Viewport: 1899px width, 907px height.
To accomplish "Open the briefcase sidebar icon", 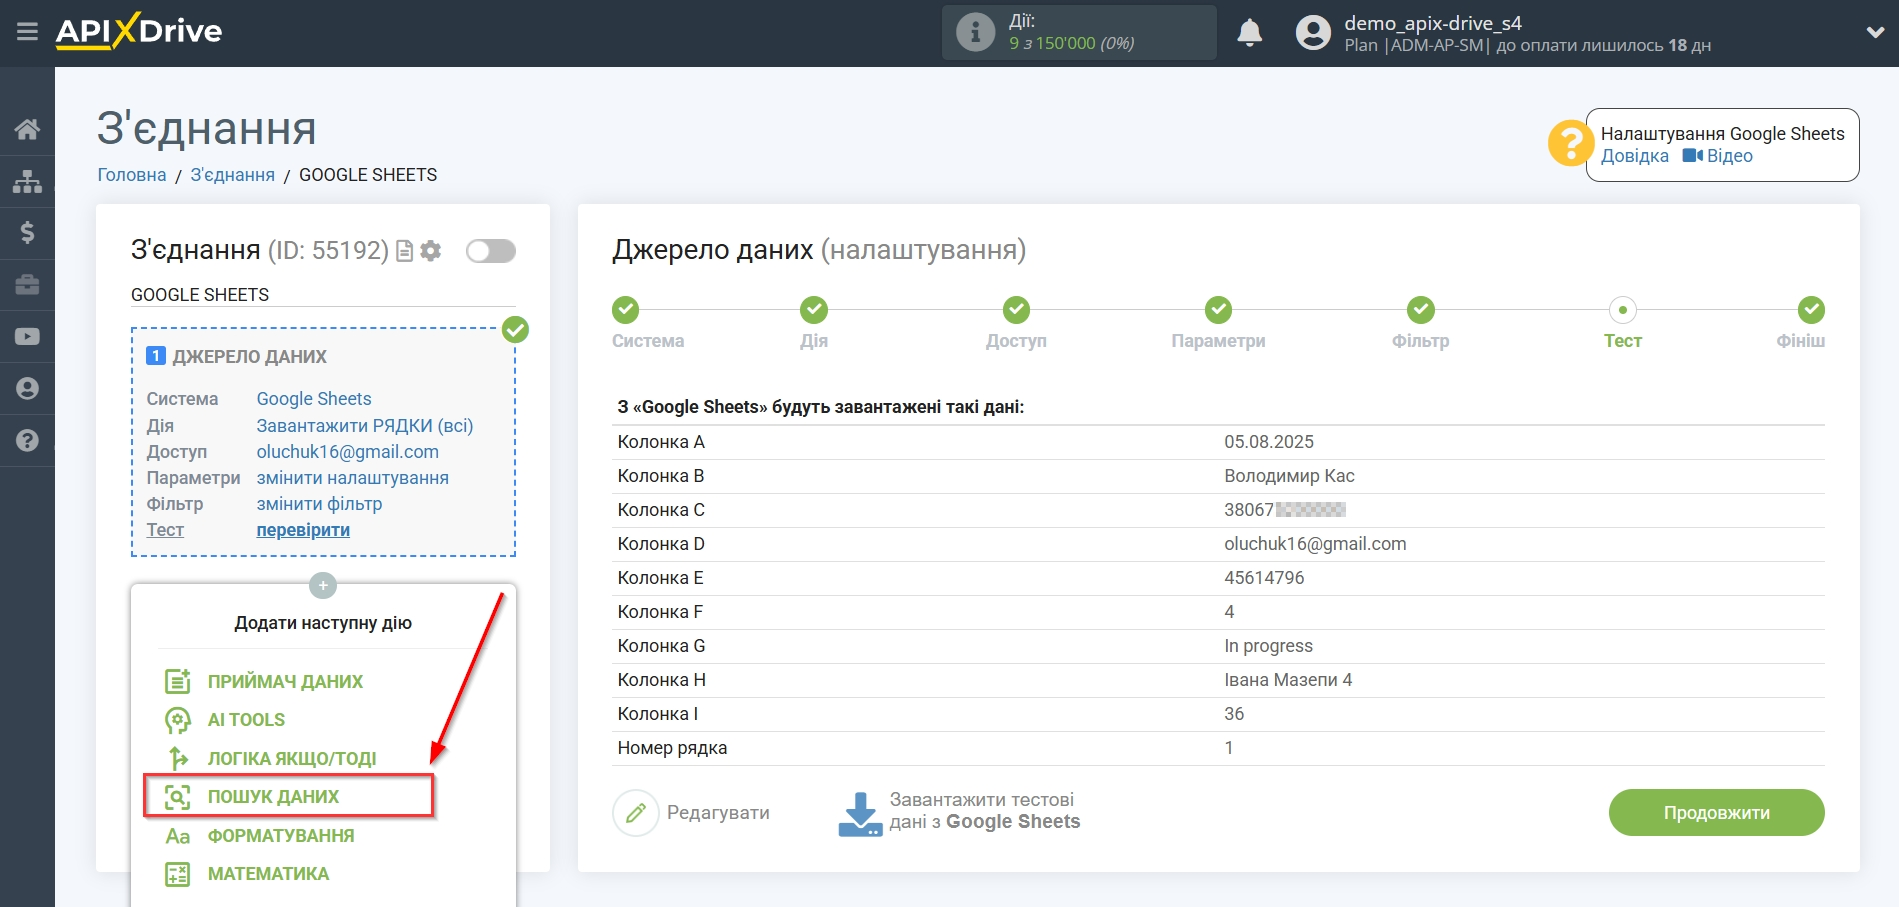I will pyautogui.click(x=27, y=285).
